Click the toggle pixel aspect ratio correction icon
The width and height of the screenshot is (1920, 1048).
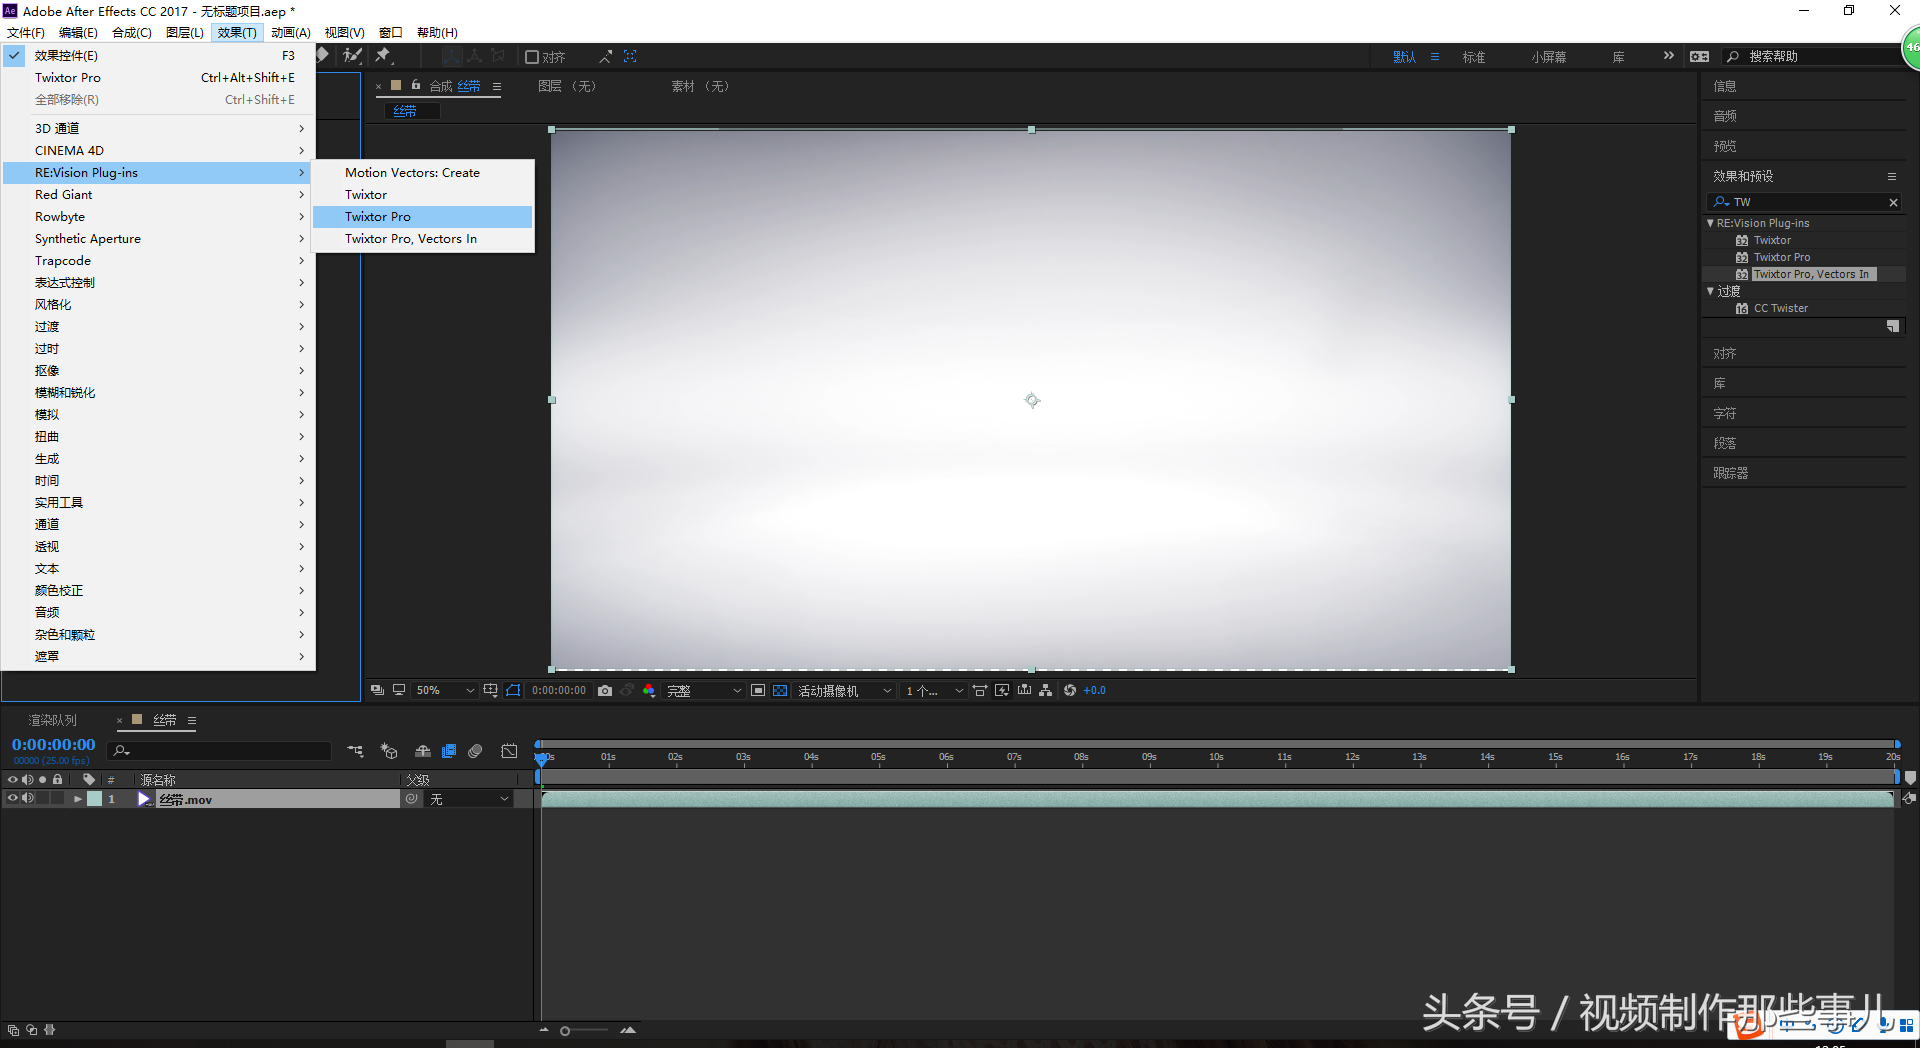point(980,690)
